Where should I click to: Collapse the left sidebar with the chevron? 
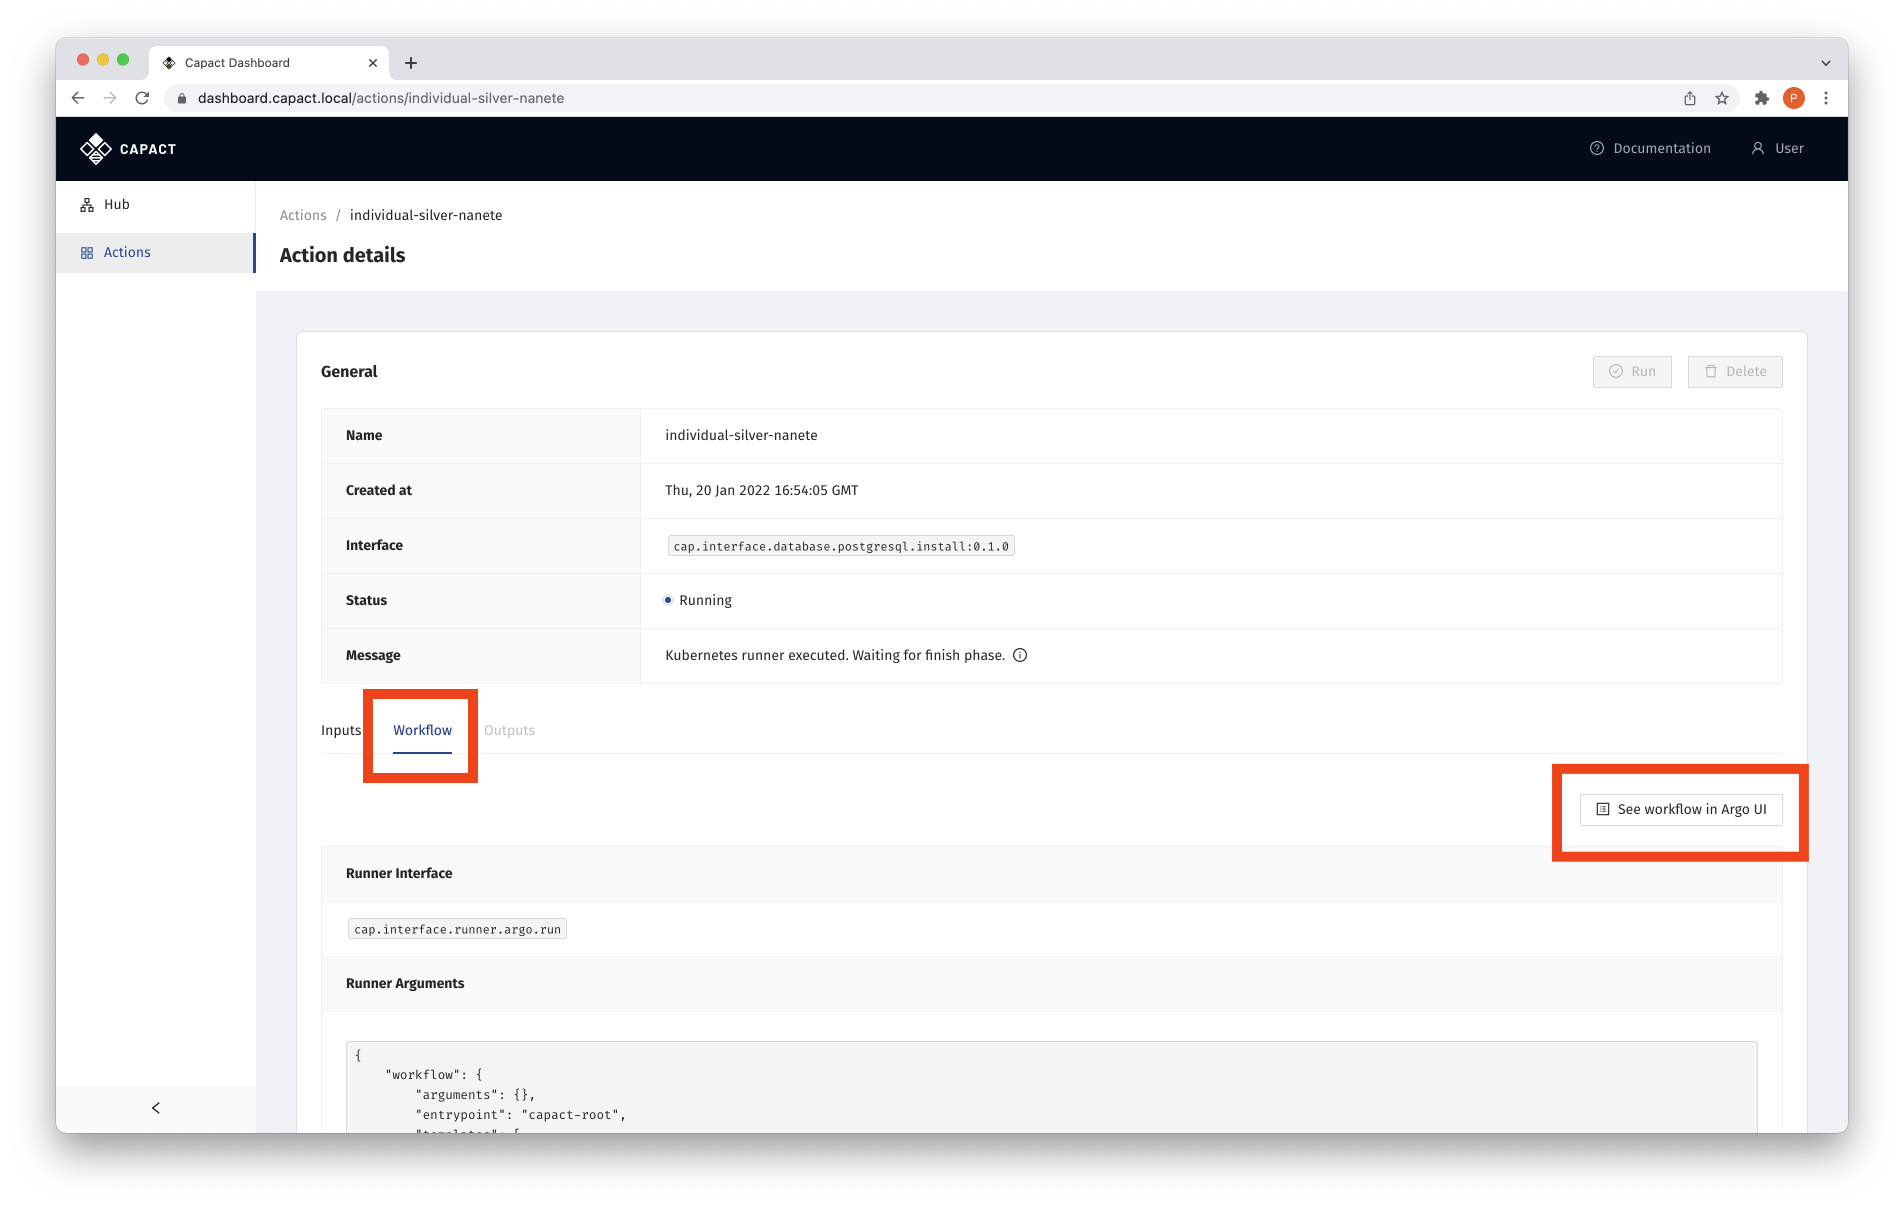(x=155, y=1107)
